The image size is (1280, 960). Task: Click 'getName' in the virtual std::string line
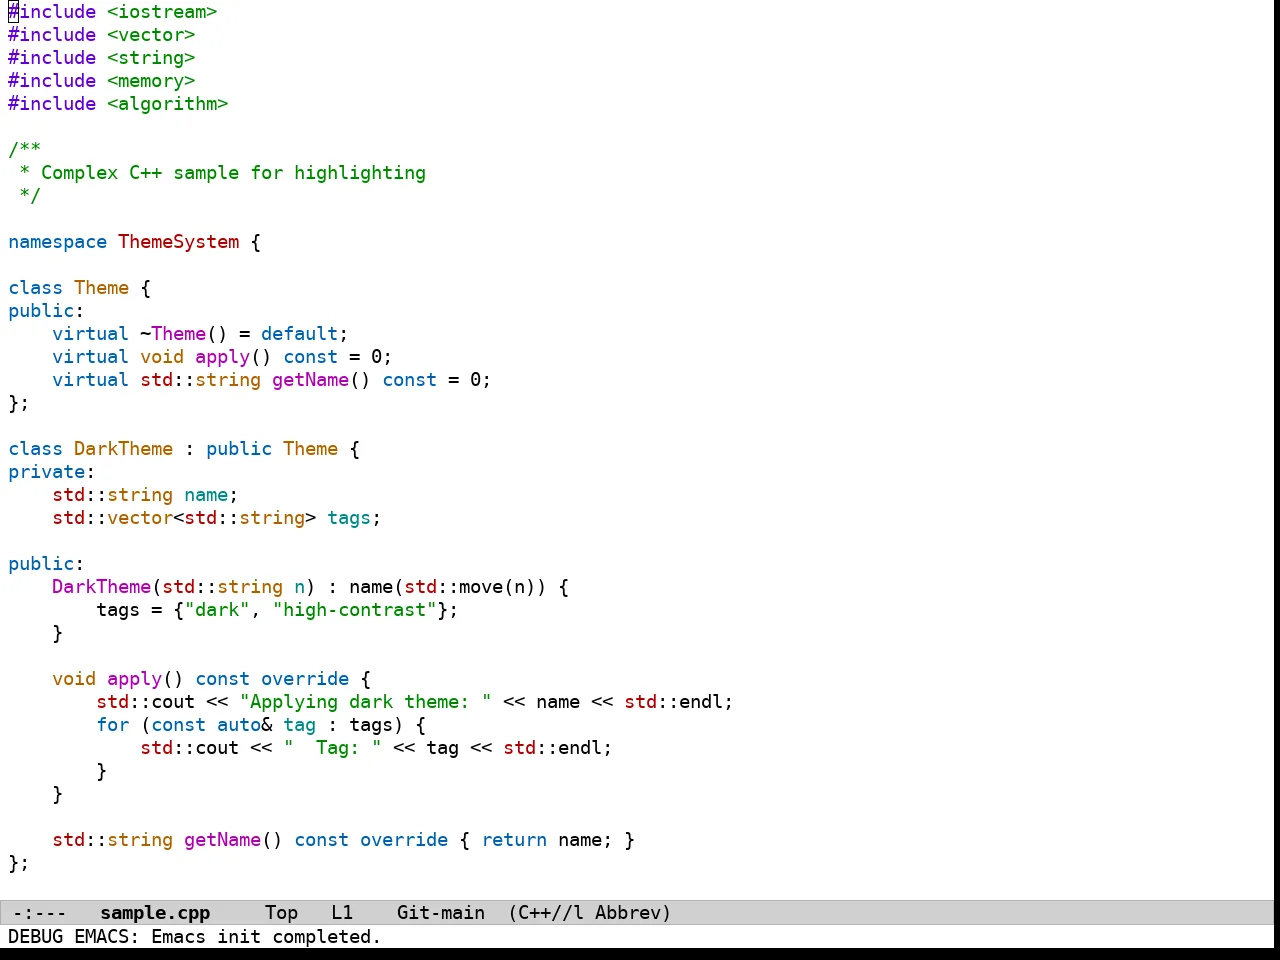(311, 380)
